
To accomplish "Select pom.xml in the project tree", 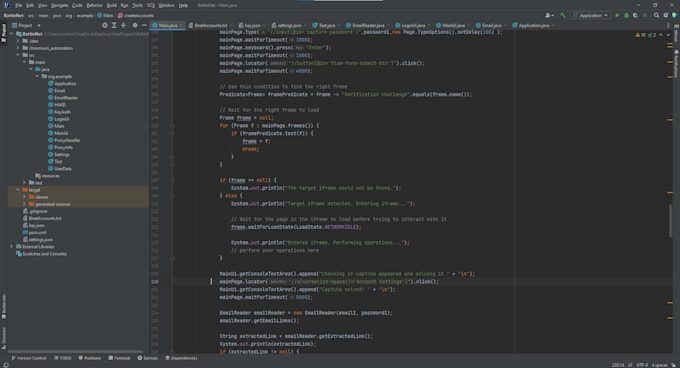I will (x=37, y=232).
